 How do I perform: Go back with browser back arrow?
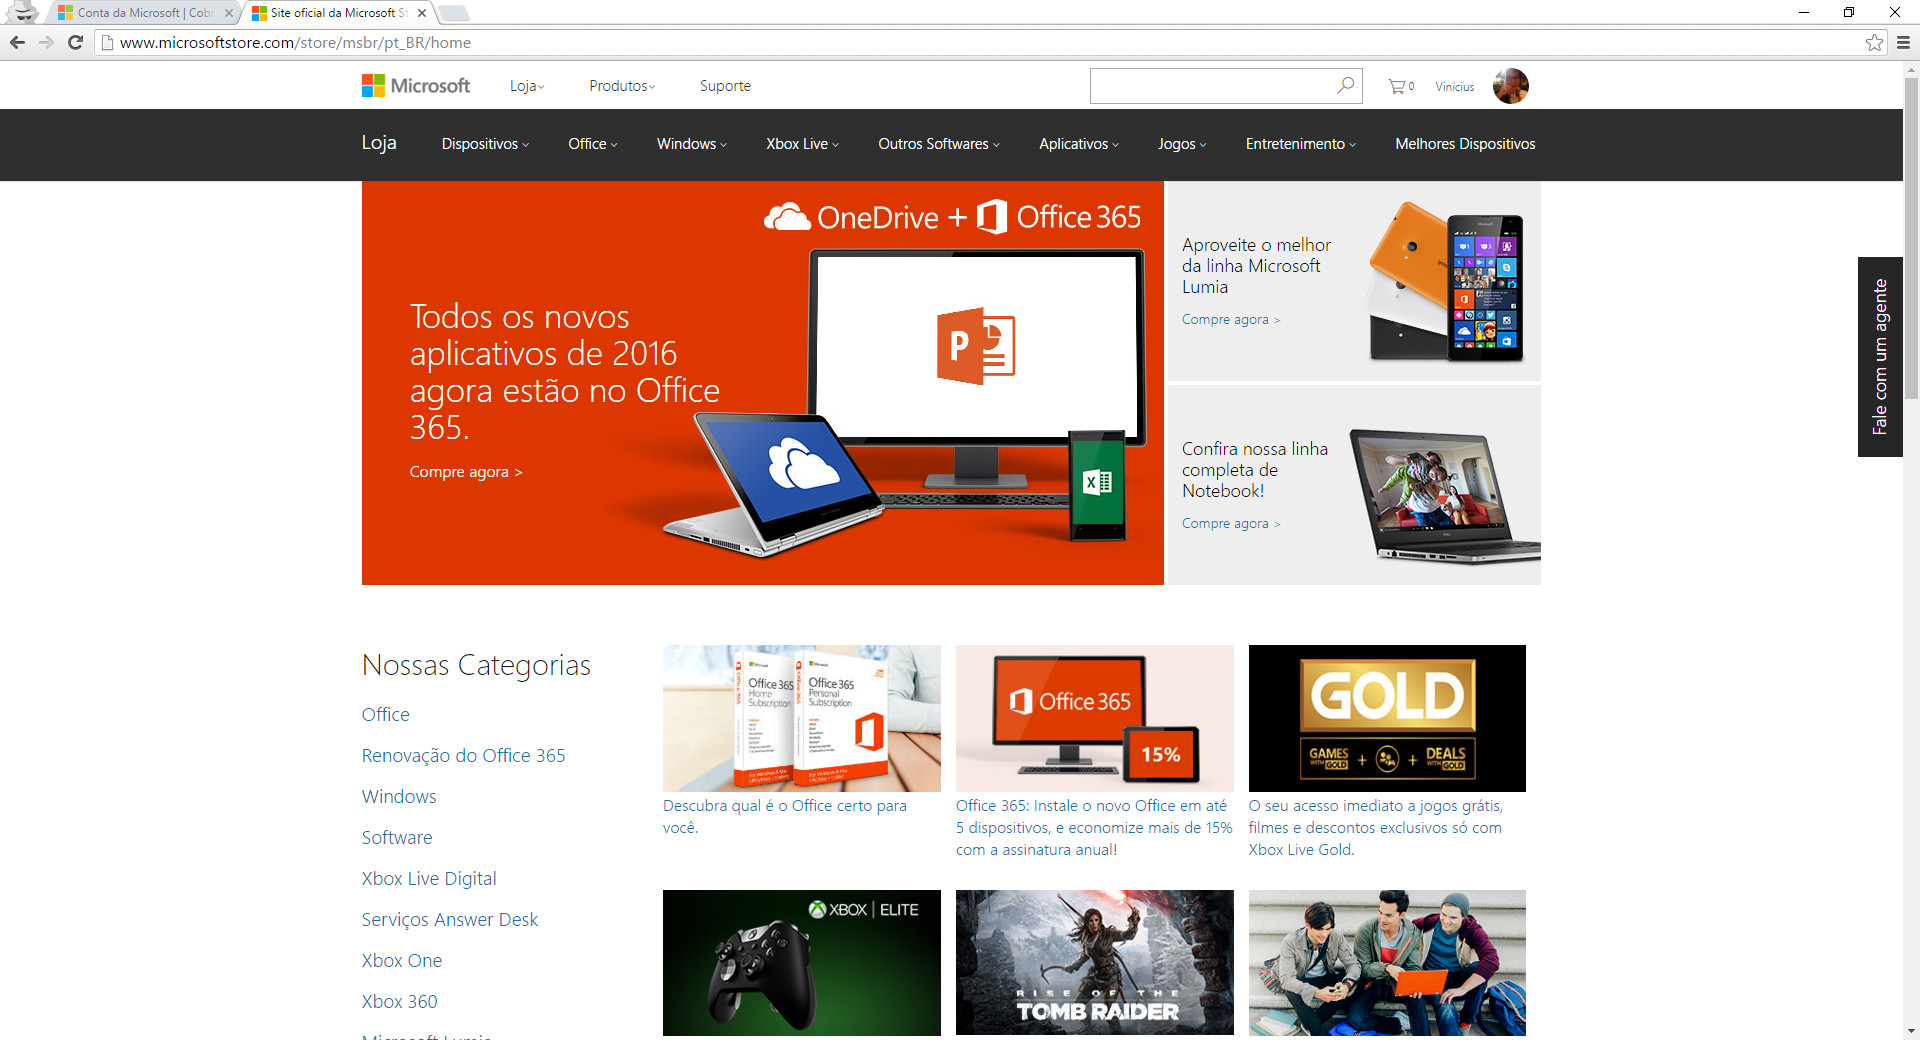[17, 42]
